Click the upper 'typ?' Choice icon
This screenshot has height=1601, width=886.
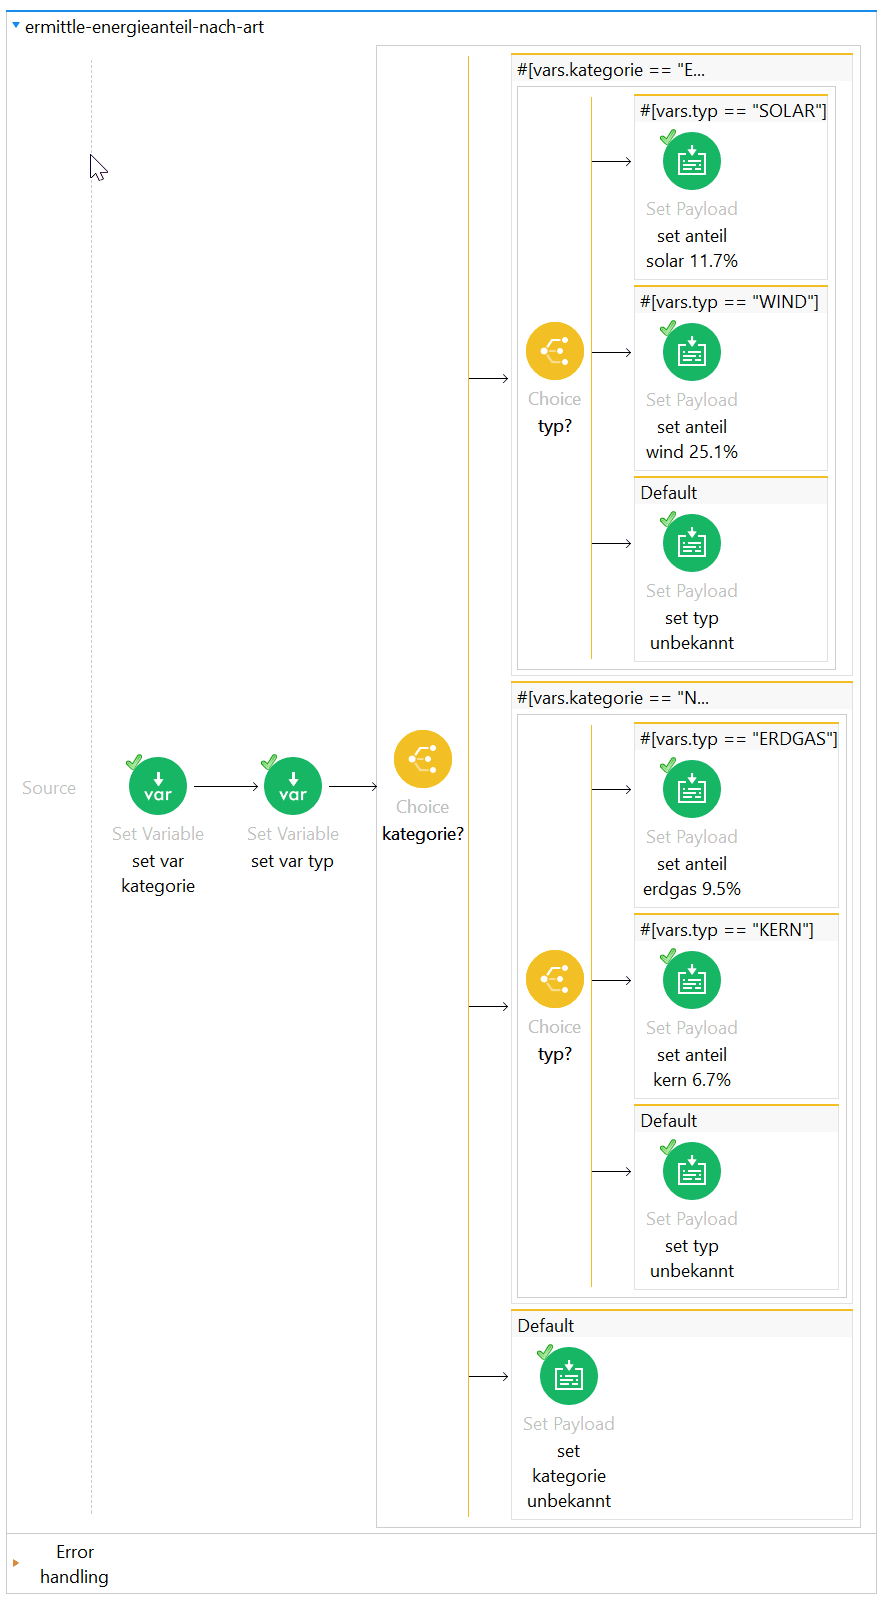point(555,351)
